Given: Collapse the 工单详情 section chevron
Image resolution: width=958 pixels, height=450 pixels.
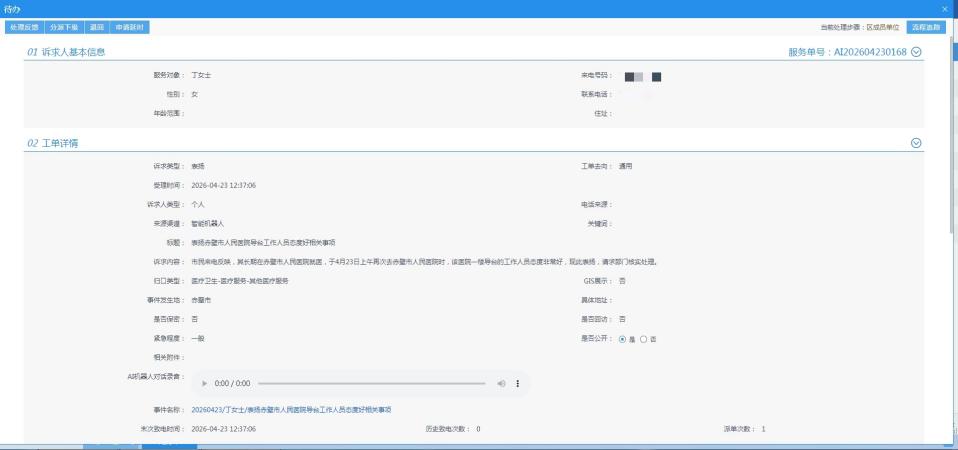Looking at the screenshot, I should coord(916,143).
